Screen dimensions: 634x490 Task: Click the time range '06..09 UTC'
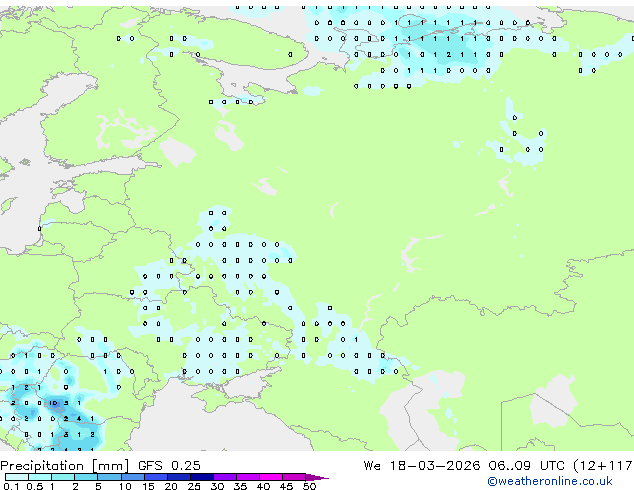[526, 466]
